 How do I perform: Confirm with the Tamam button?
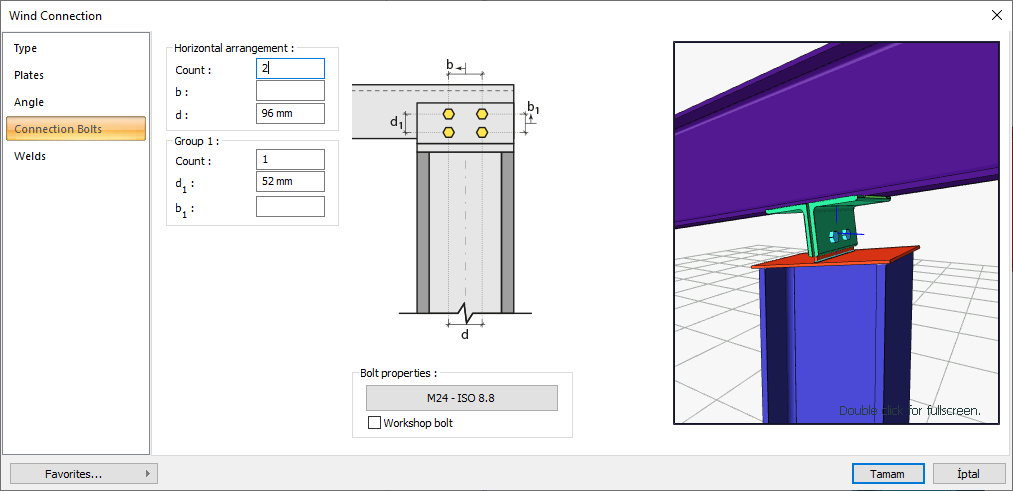click(x=887, y=474)
